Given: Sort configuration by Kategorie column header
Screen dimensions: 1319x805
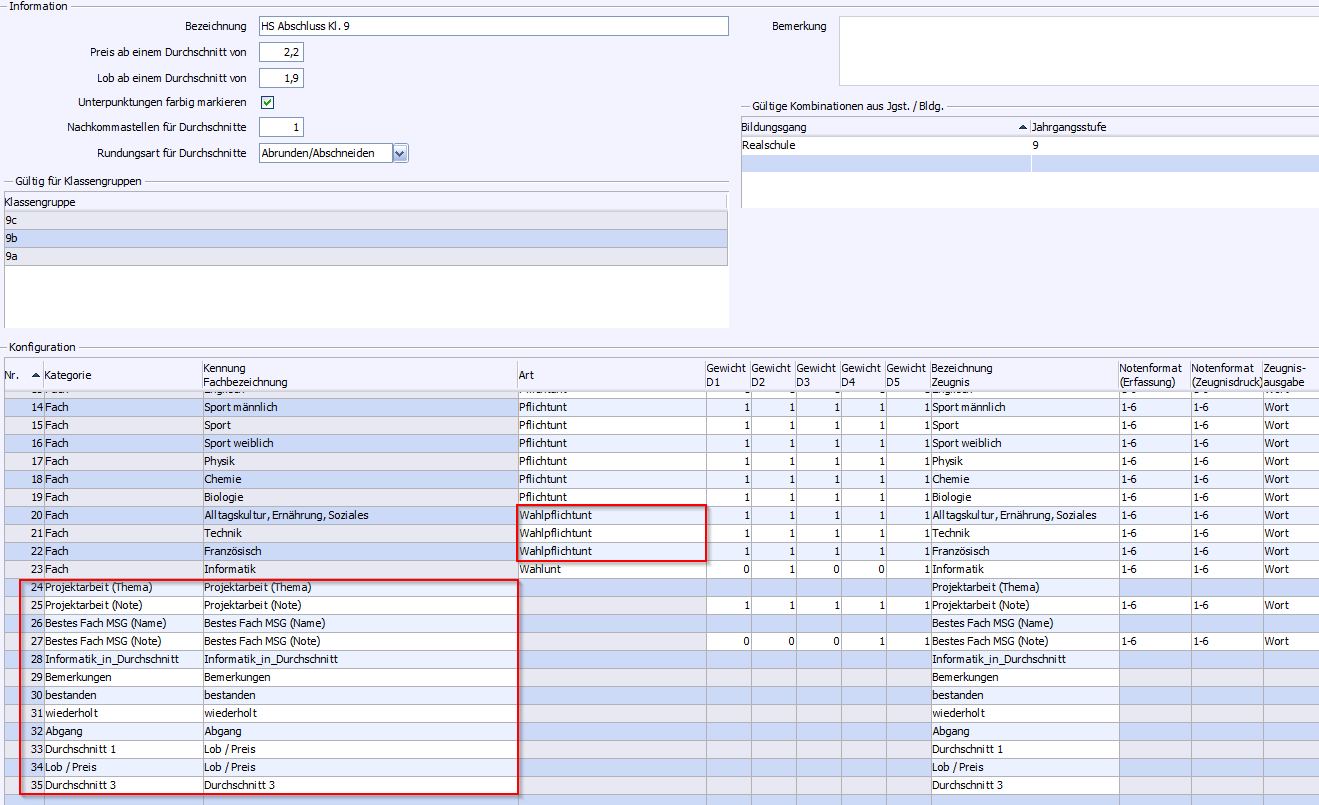Looking at the screenshot, I should [122, 375].
